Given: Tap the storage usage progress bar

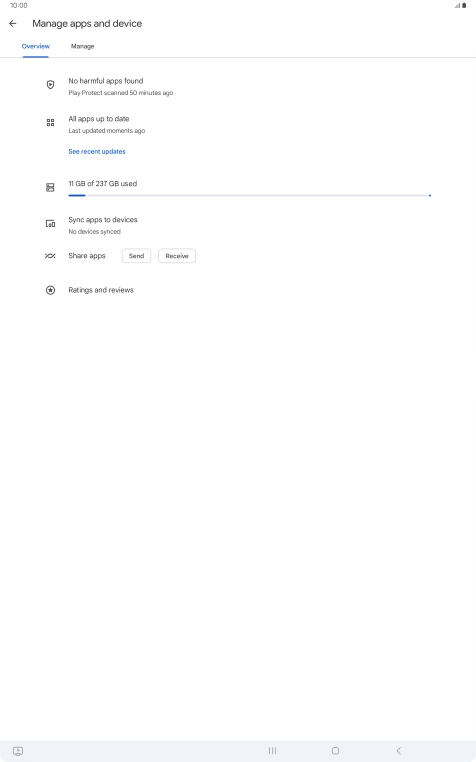Looking at the screenshot, I should click(249, 195).
